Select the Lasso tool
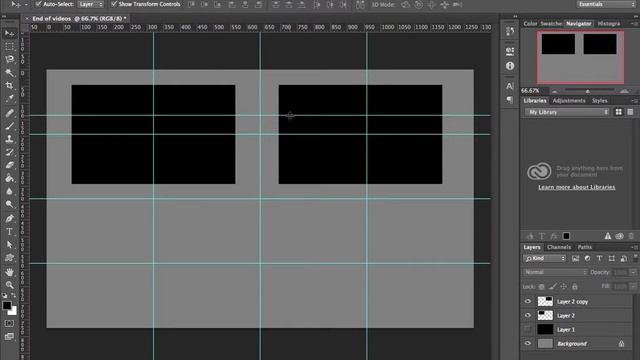640x360 pixels. (9, 60)
